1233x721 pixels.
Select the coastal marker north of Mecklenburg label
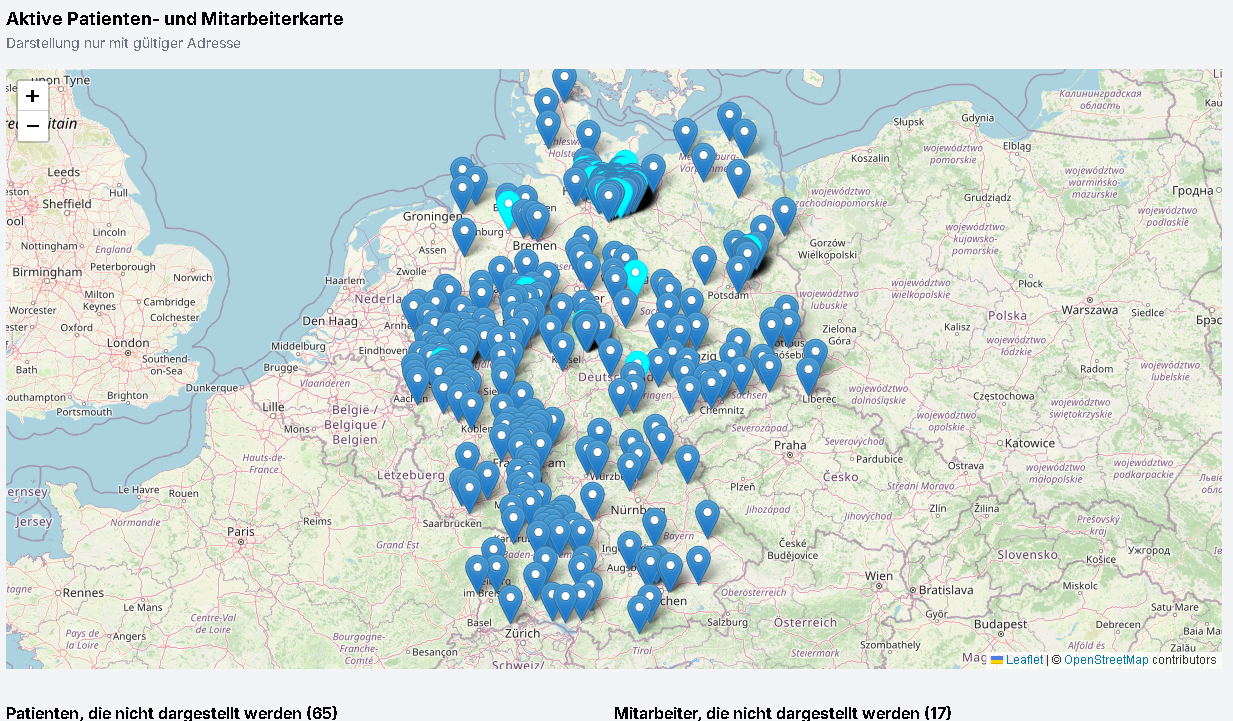click(685, 137)
